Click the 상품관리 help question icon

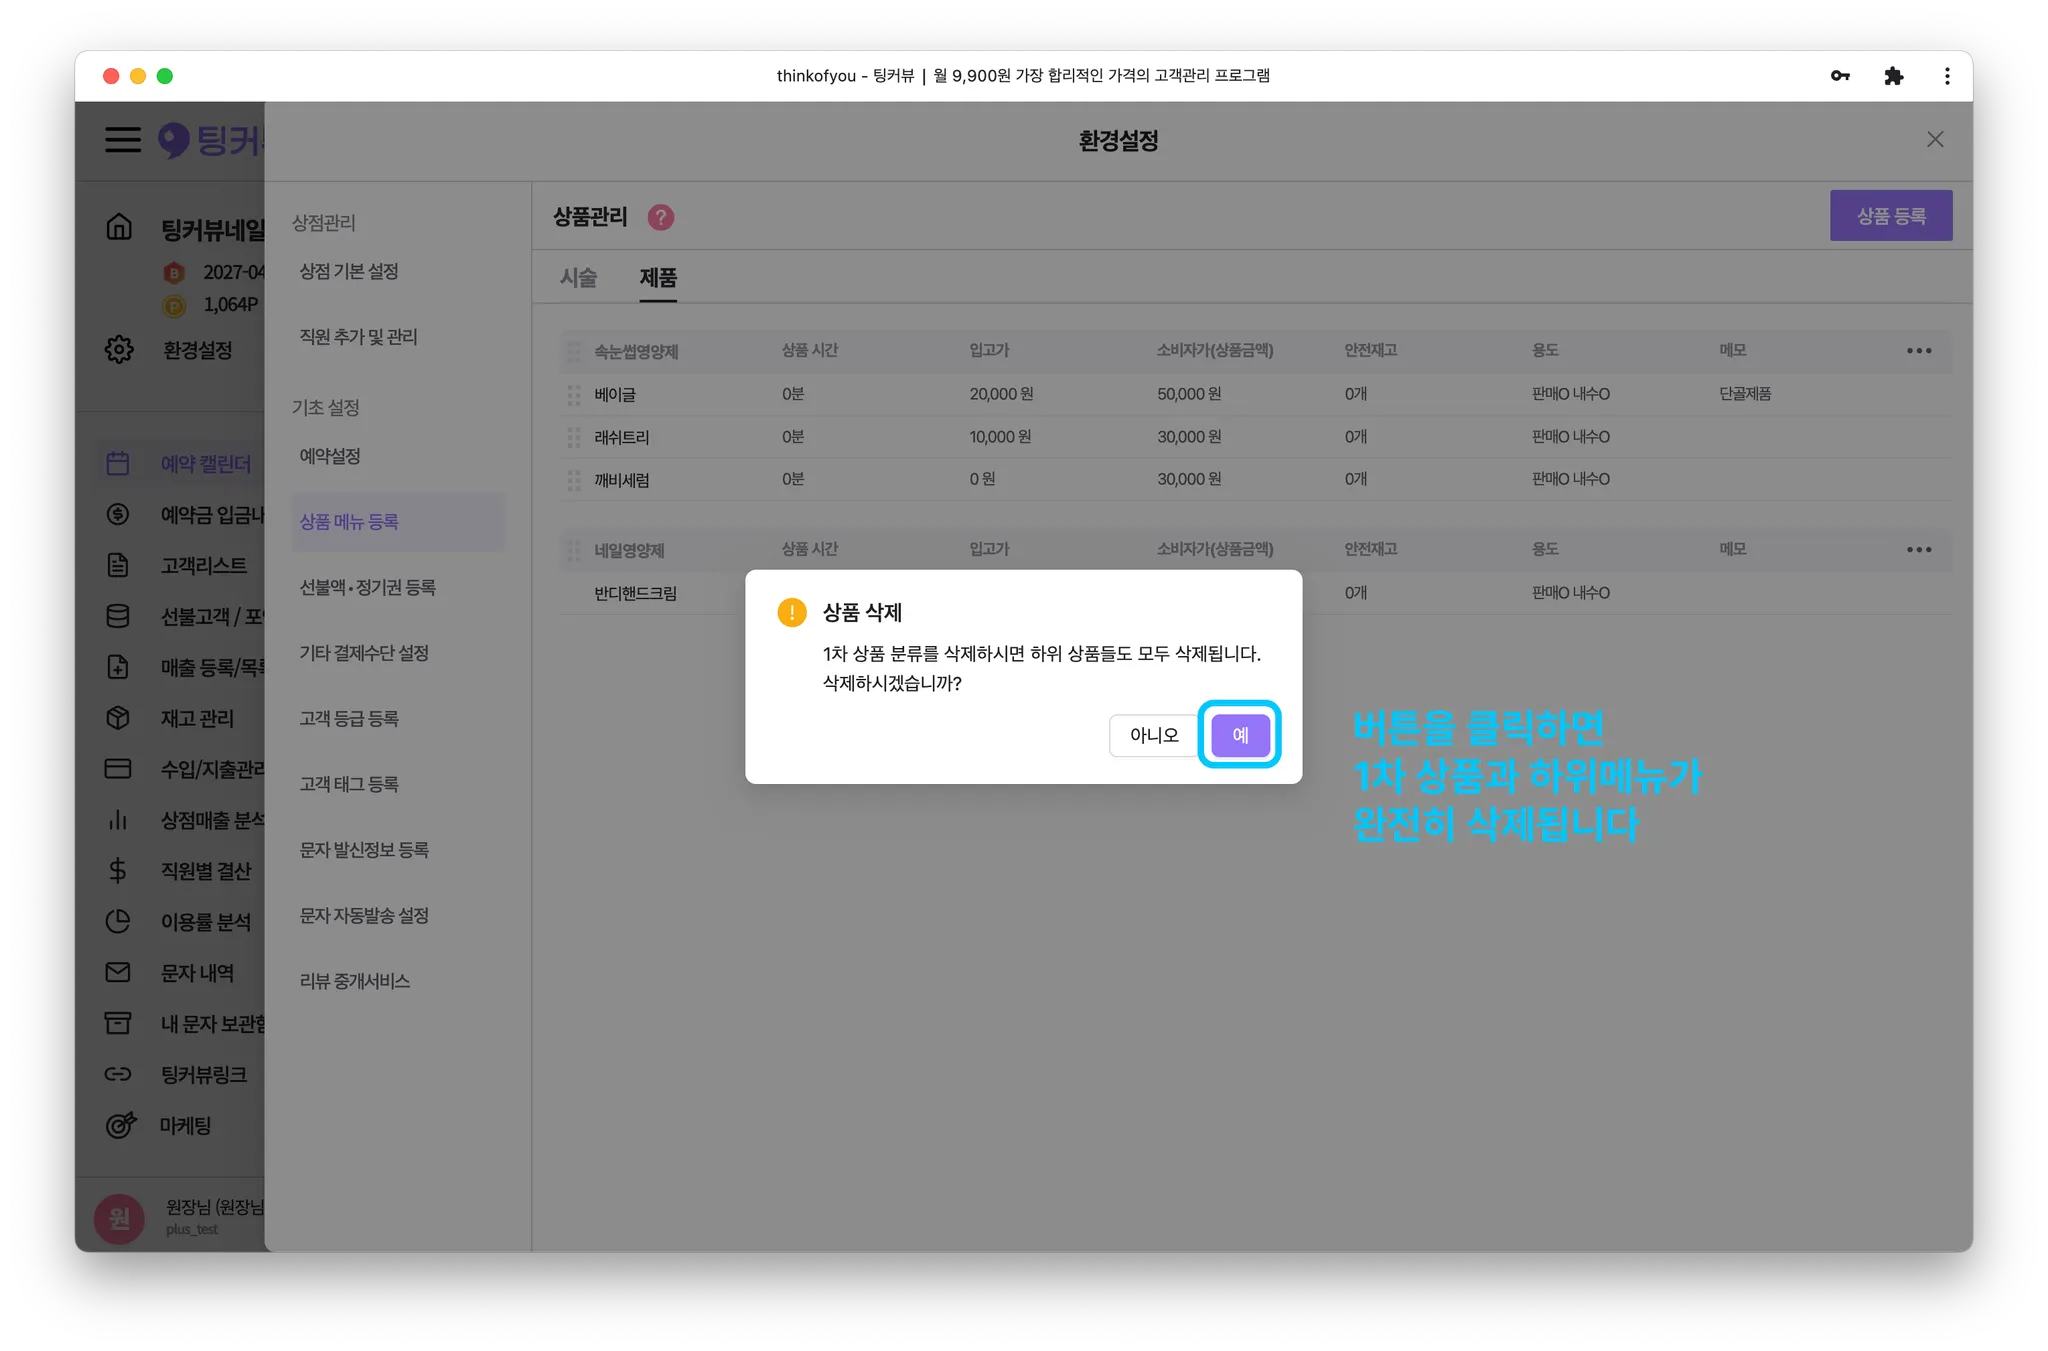pos(660,217)
